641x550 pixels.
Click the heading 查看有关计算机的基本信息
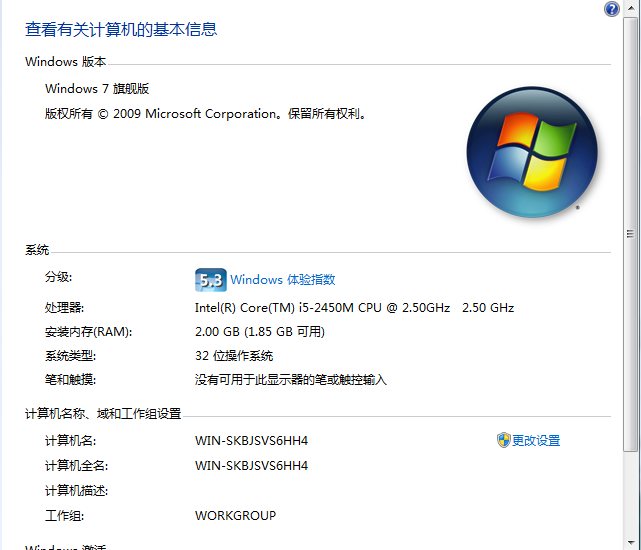click(121, 29)
